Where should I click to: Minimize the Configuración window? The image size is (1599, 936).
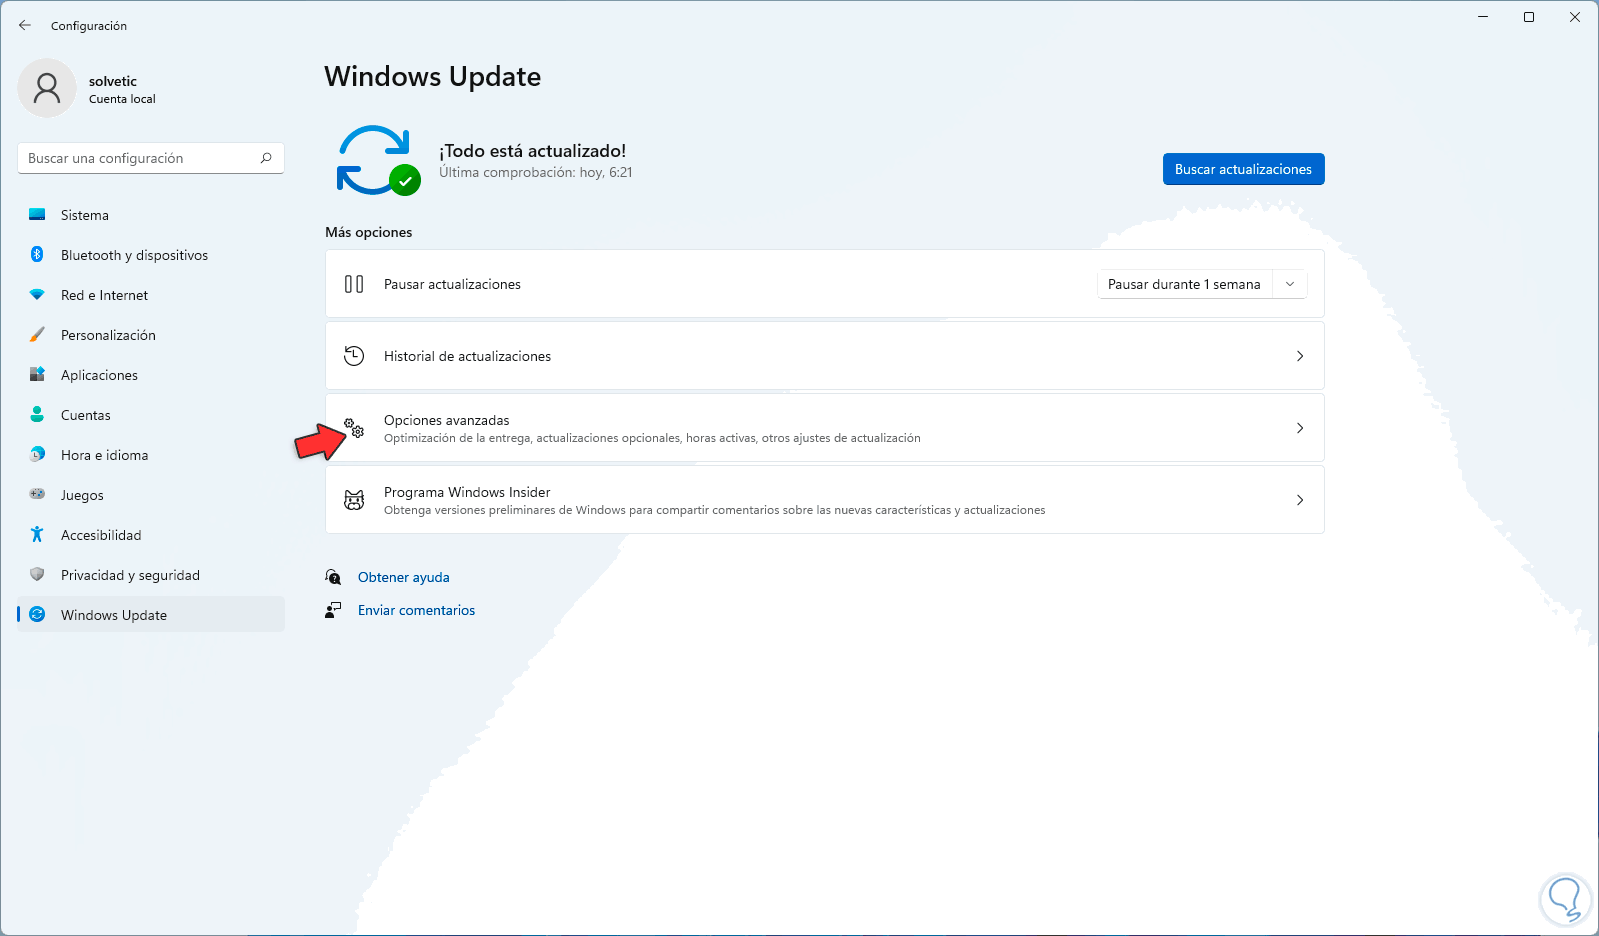[1483, 17]
